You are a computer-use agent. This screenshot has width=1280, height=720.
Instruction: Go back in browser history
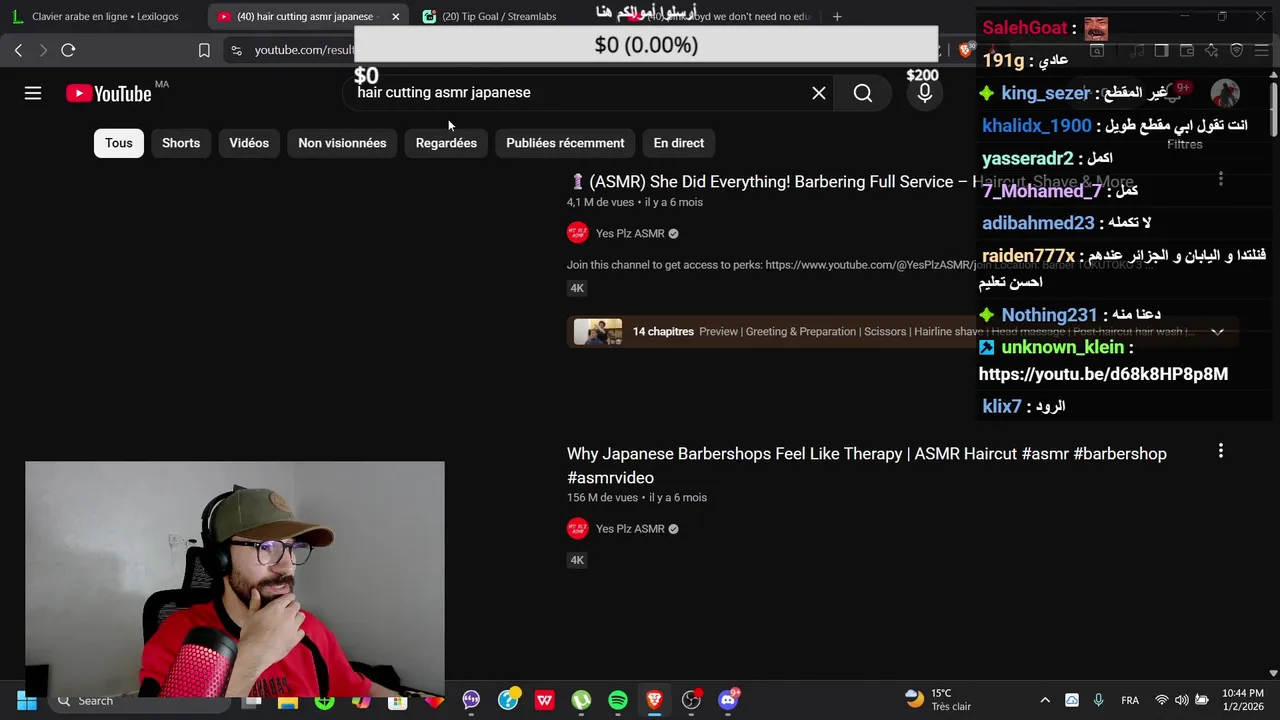point(18,50)
